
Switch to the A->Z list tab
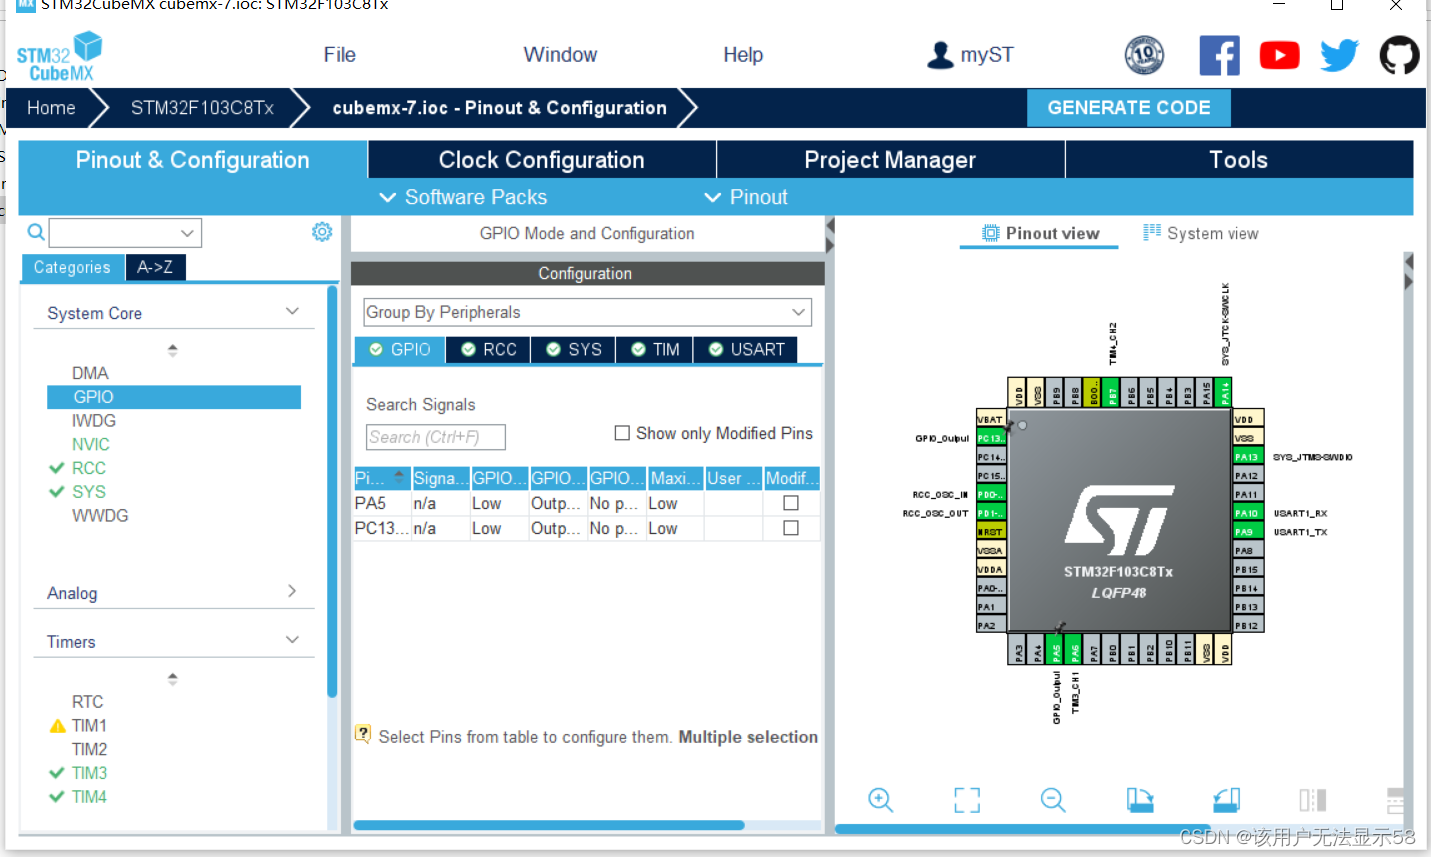(x=155, y=267)
